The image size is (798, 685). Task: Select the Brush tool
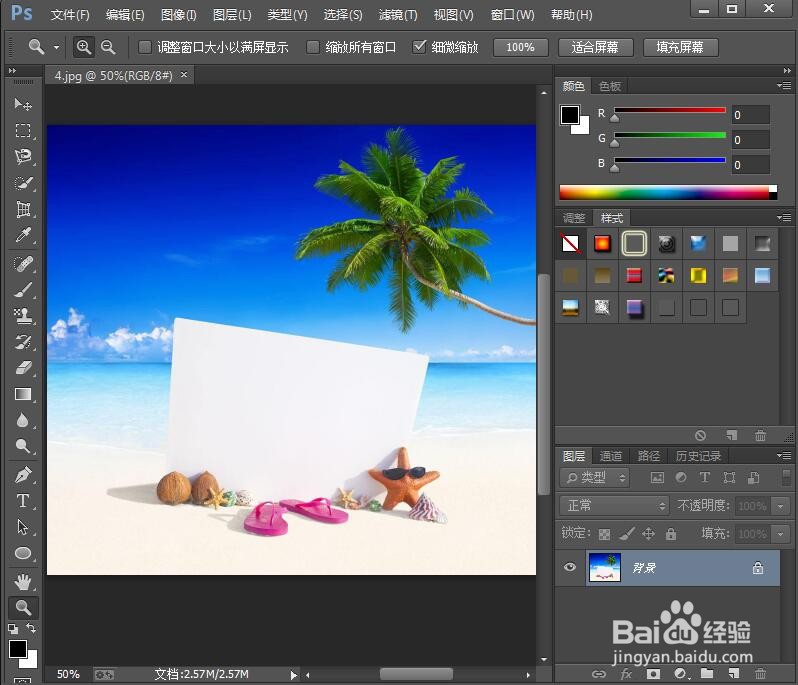click(22, 290)
